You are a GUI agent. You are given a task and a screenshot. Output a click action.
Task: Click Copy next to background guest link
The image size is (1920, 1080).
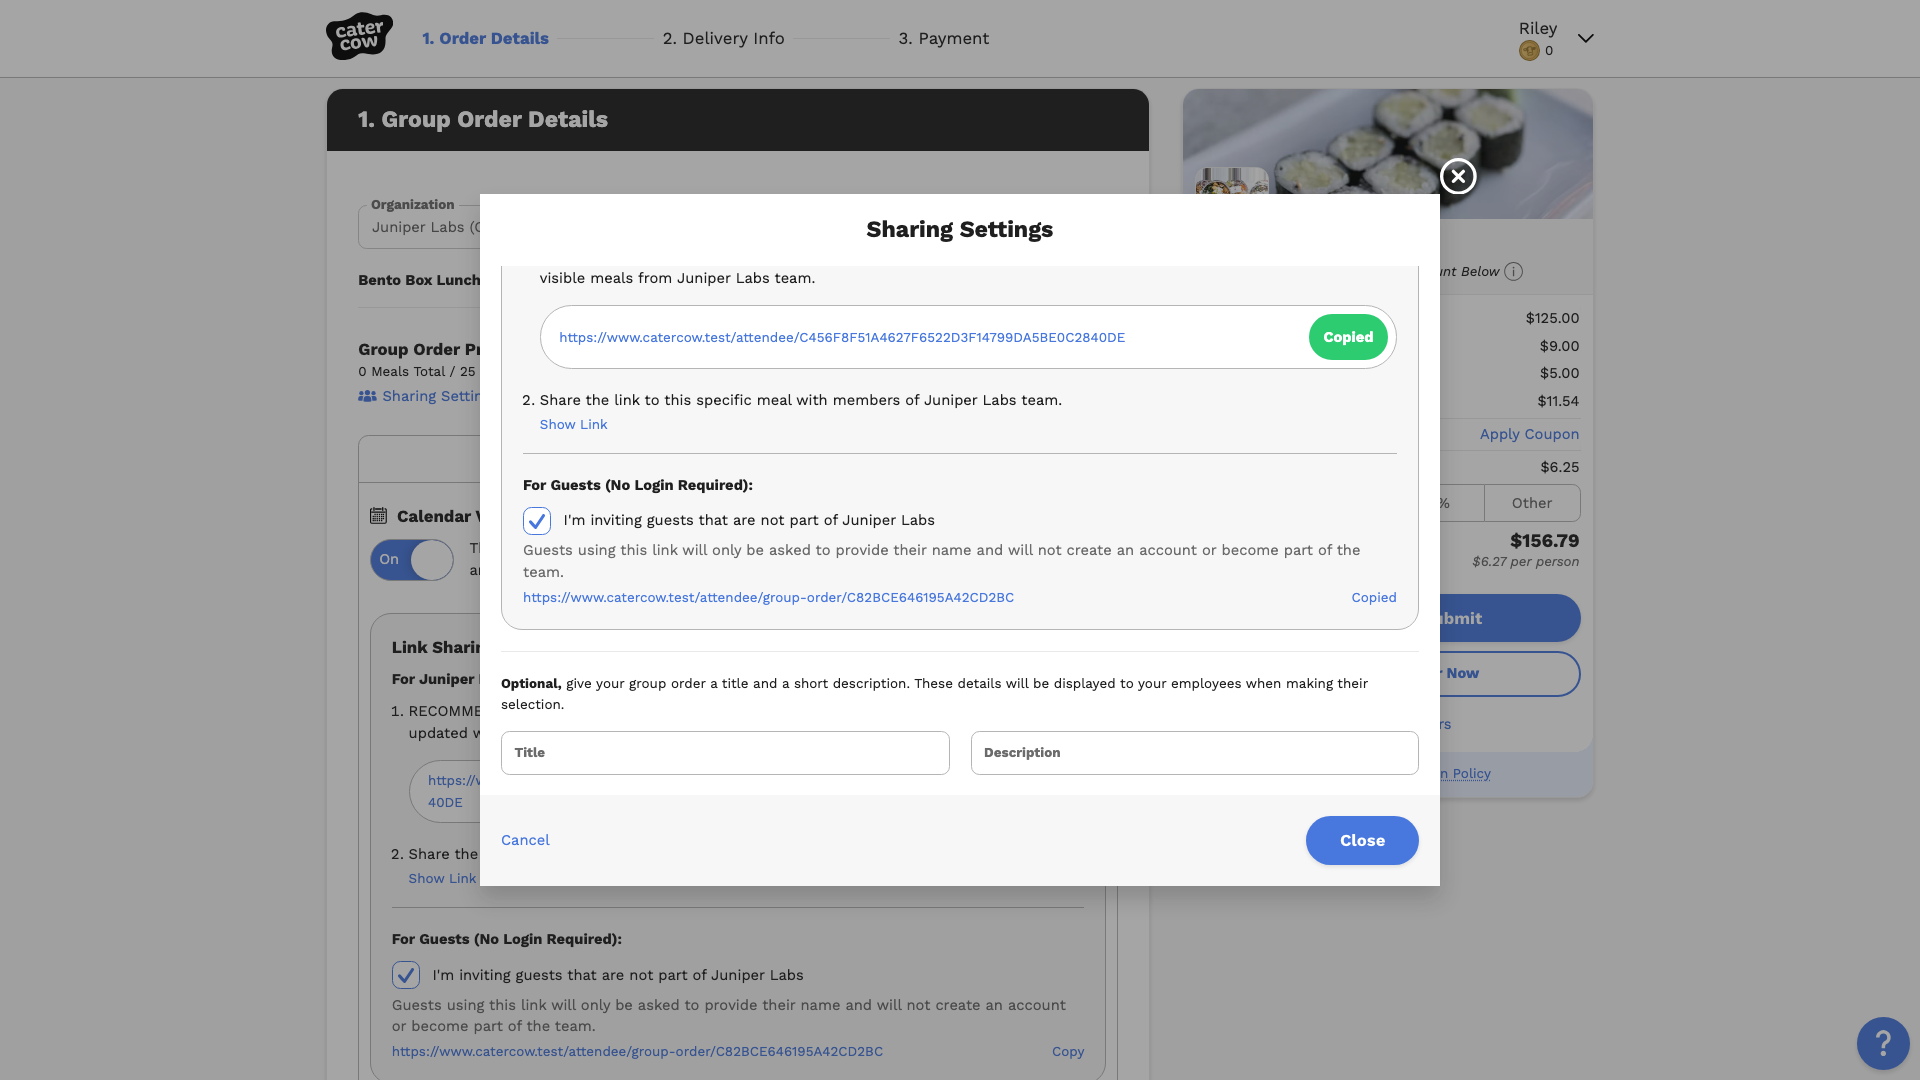pyautogui.click(x=1068, y=1051)
